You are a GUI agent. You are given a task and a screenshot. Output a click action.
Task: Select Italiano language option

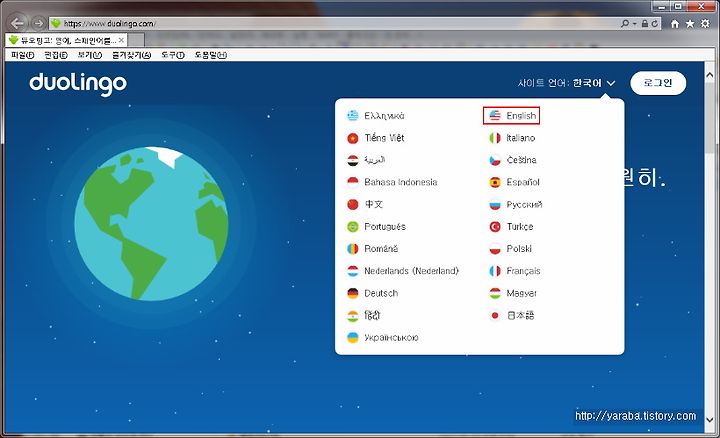tap(521, 138)
